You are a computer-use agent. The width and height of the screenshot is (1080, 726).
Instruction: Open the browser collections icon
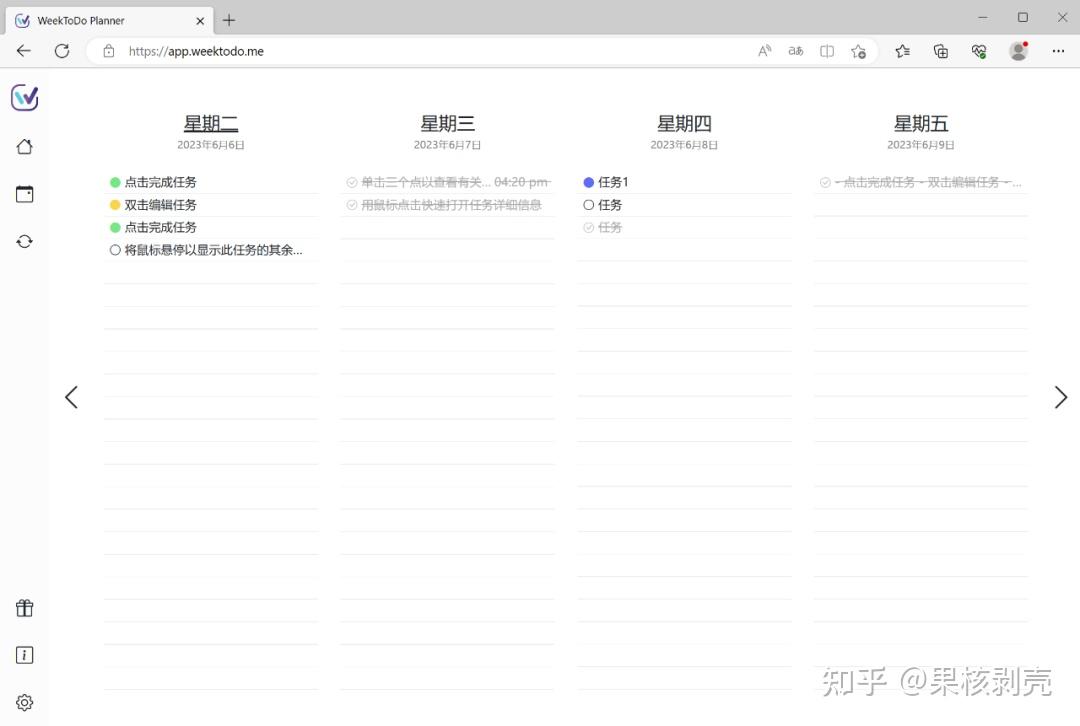coord(941,51)
